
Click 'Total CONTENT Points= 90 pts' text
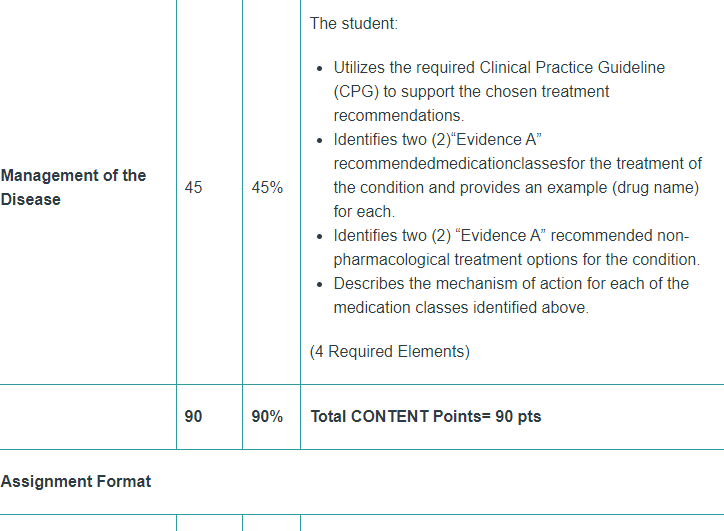click(426, 416)
